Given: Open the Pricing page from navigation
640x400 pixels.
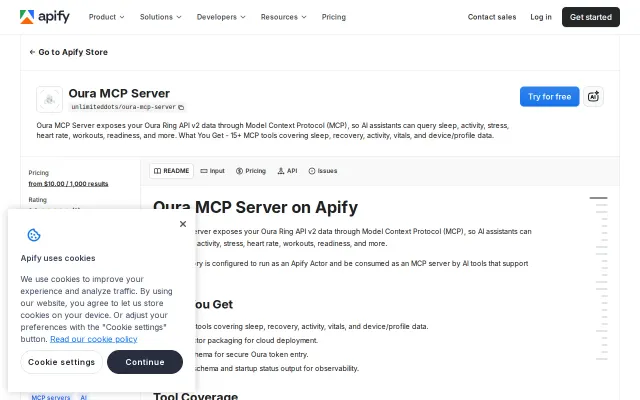Looking at the screenshot, I should [333, 17].
